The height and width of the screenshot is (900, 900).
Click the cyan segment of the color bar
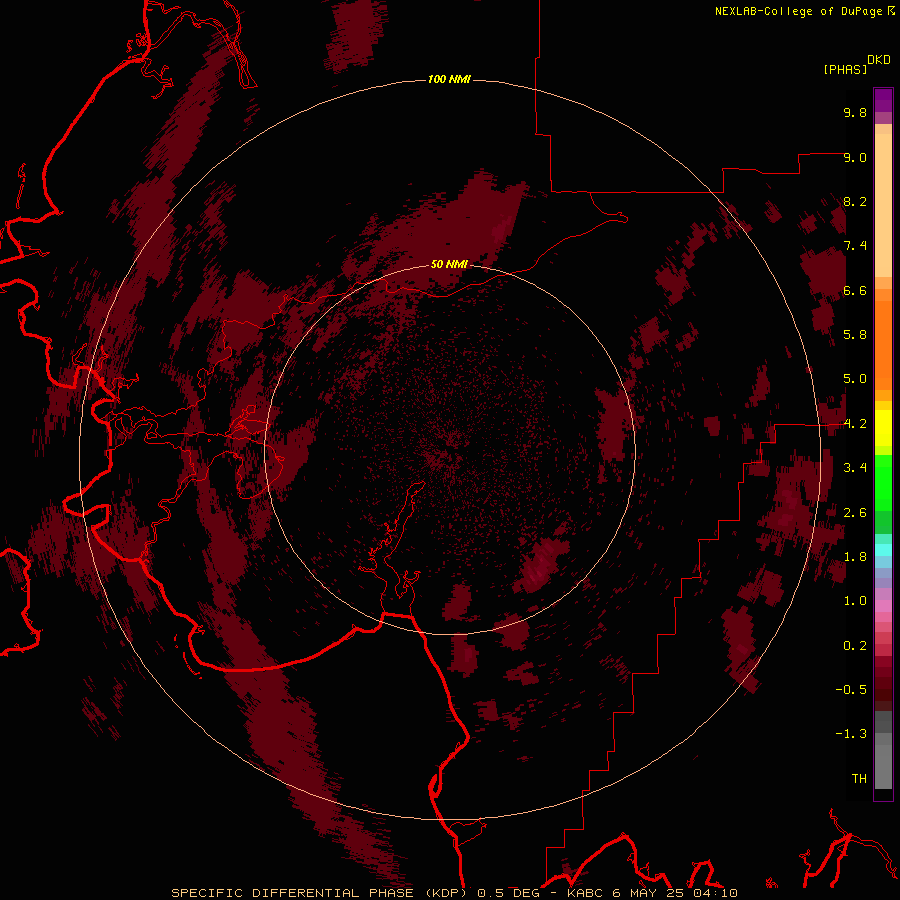pos(883,550)
